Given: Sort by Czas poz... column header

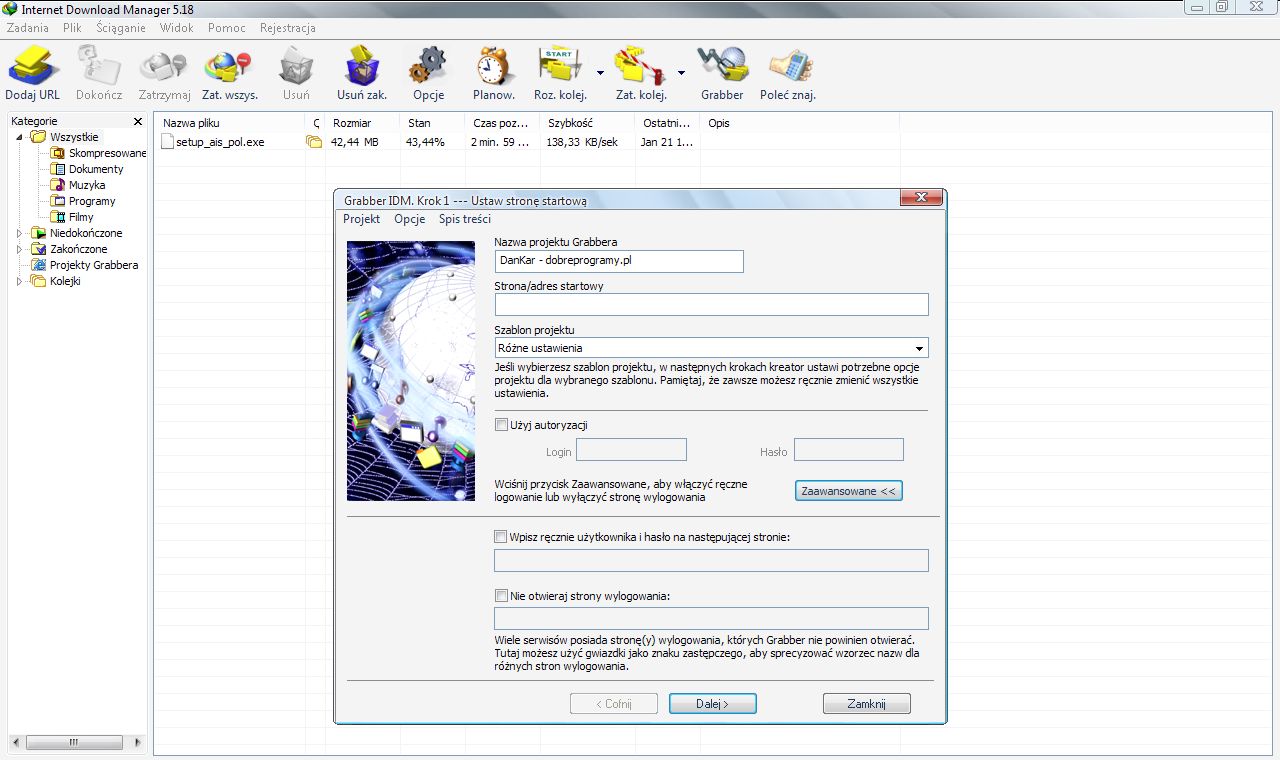Looking at the screenshot, I should pyautogui.click(x=502, y=123).
